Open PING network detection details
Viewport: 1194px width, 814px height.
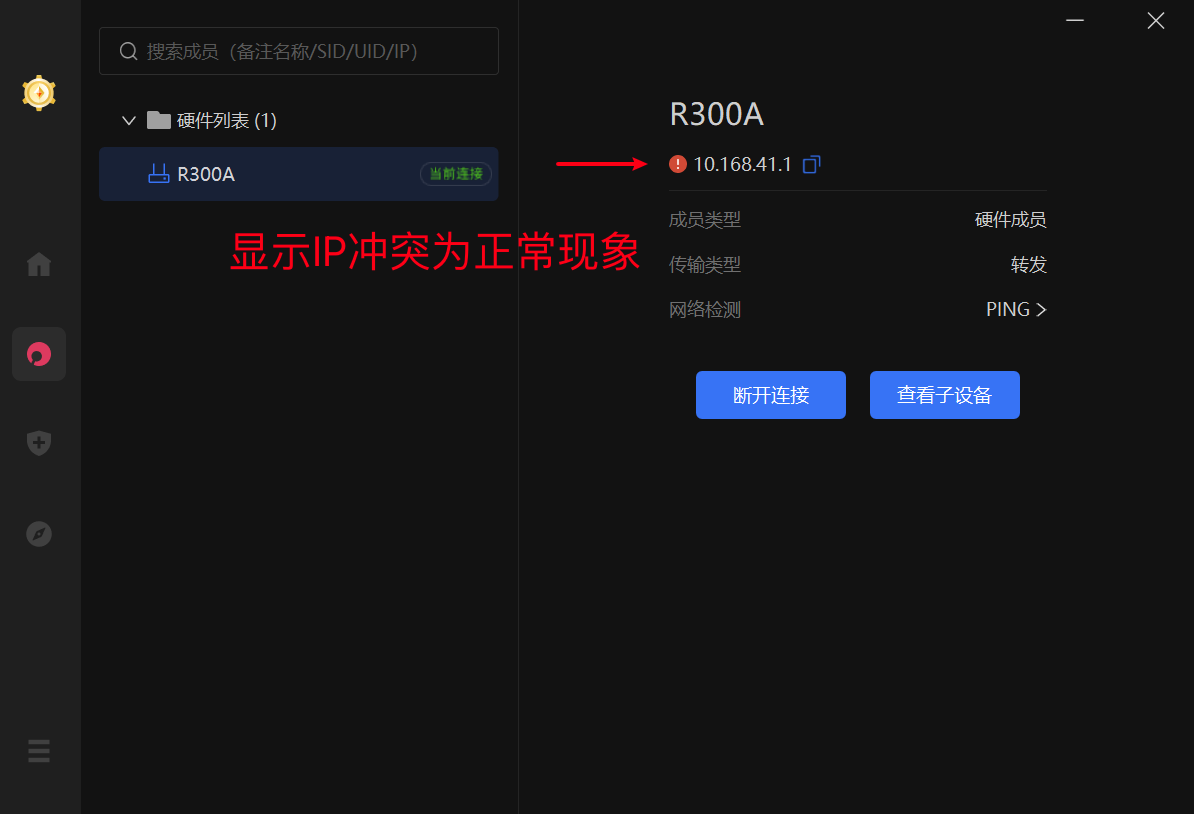coord(1008,309)
